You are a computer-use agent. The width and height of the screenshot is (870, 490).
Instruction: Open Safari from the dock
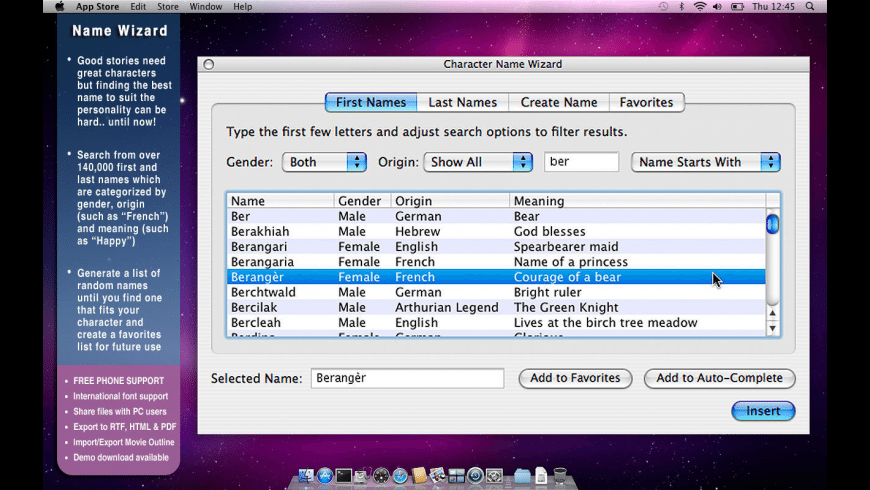tap(400, 476)
